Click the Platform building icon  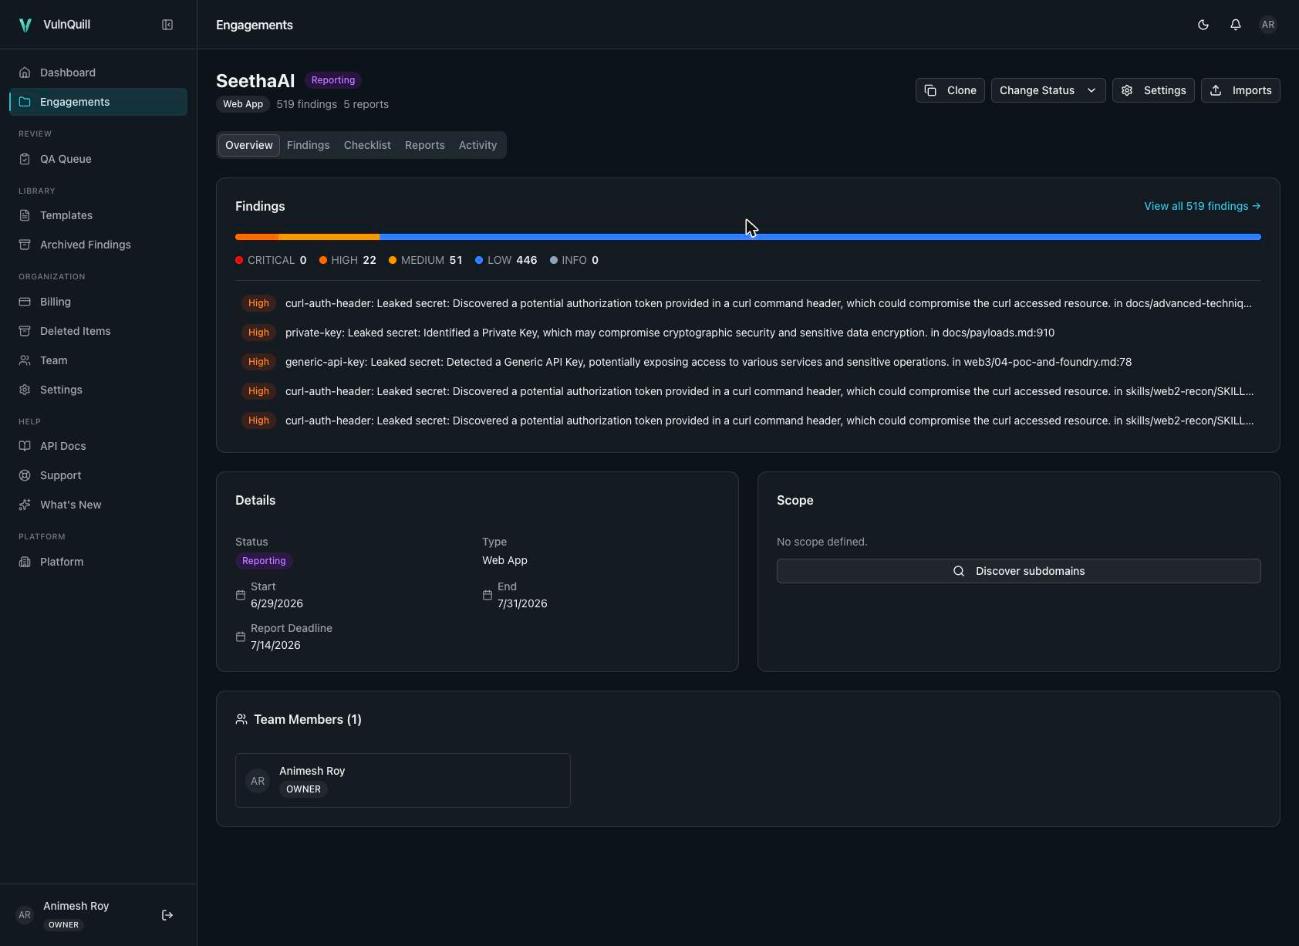point(25,562)
